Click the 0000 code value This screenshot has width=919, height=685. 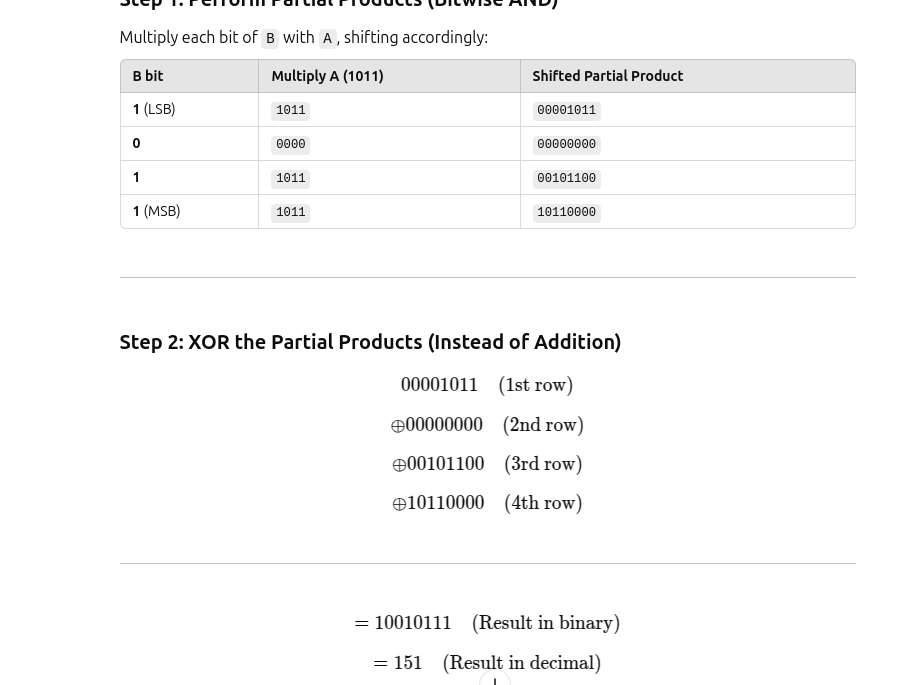[x=291, y=144]
